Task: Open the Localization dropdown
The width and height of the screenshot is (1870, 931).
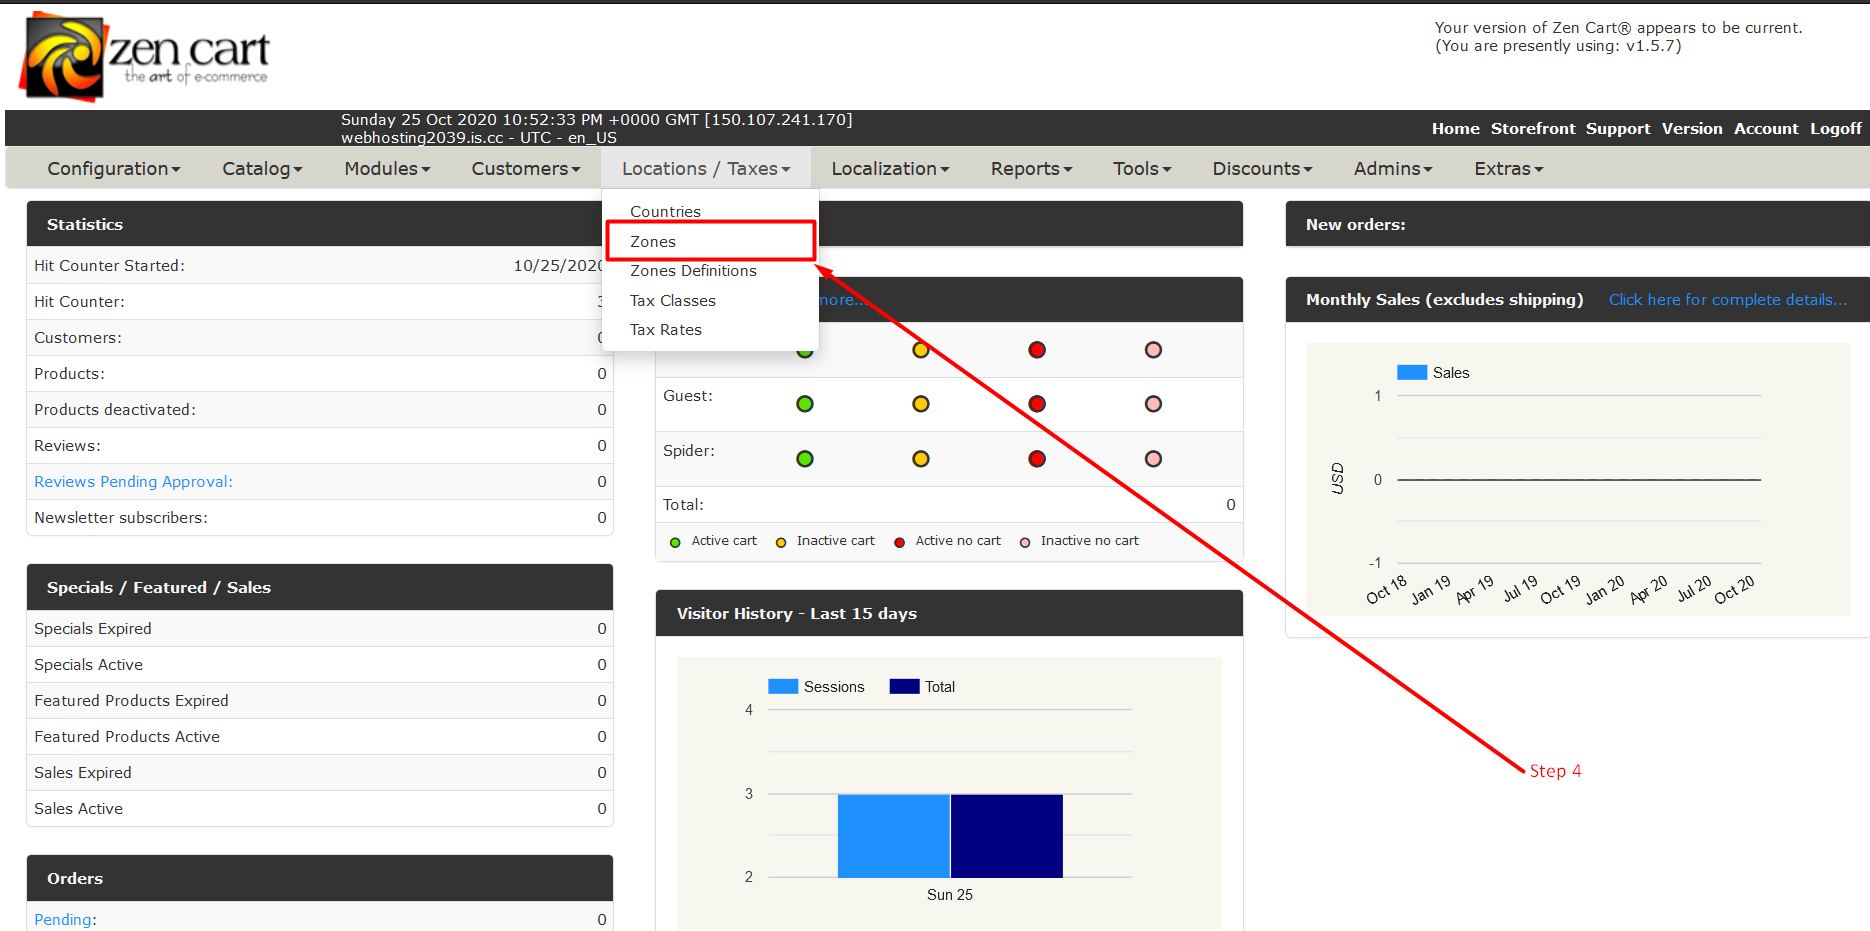Action: pyautogui.click(x=890, y=169)
